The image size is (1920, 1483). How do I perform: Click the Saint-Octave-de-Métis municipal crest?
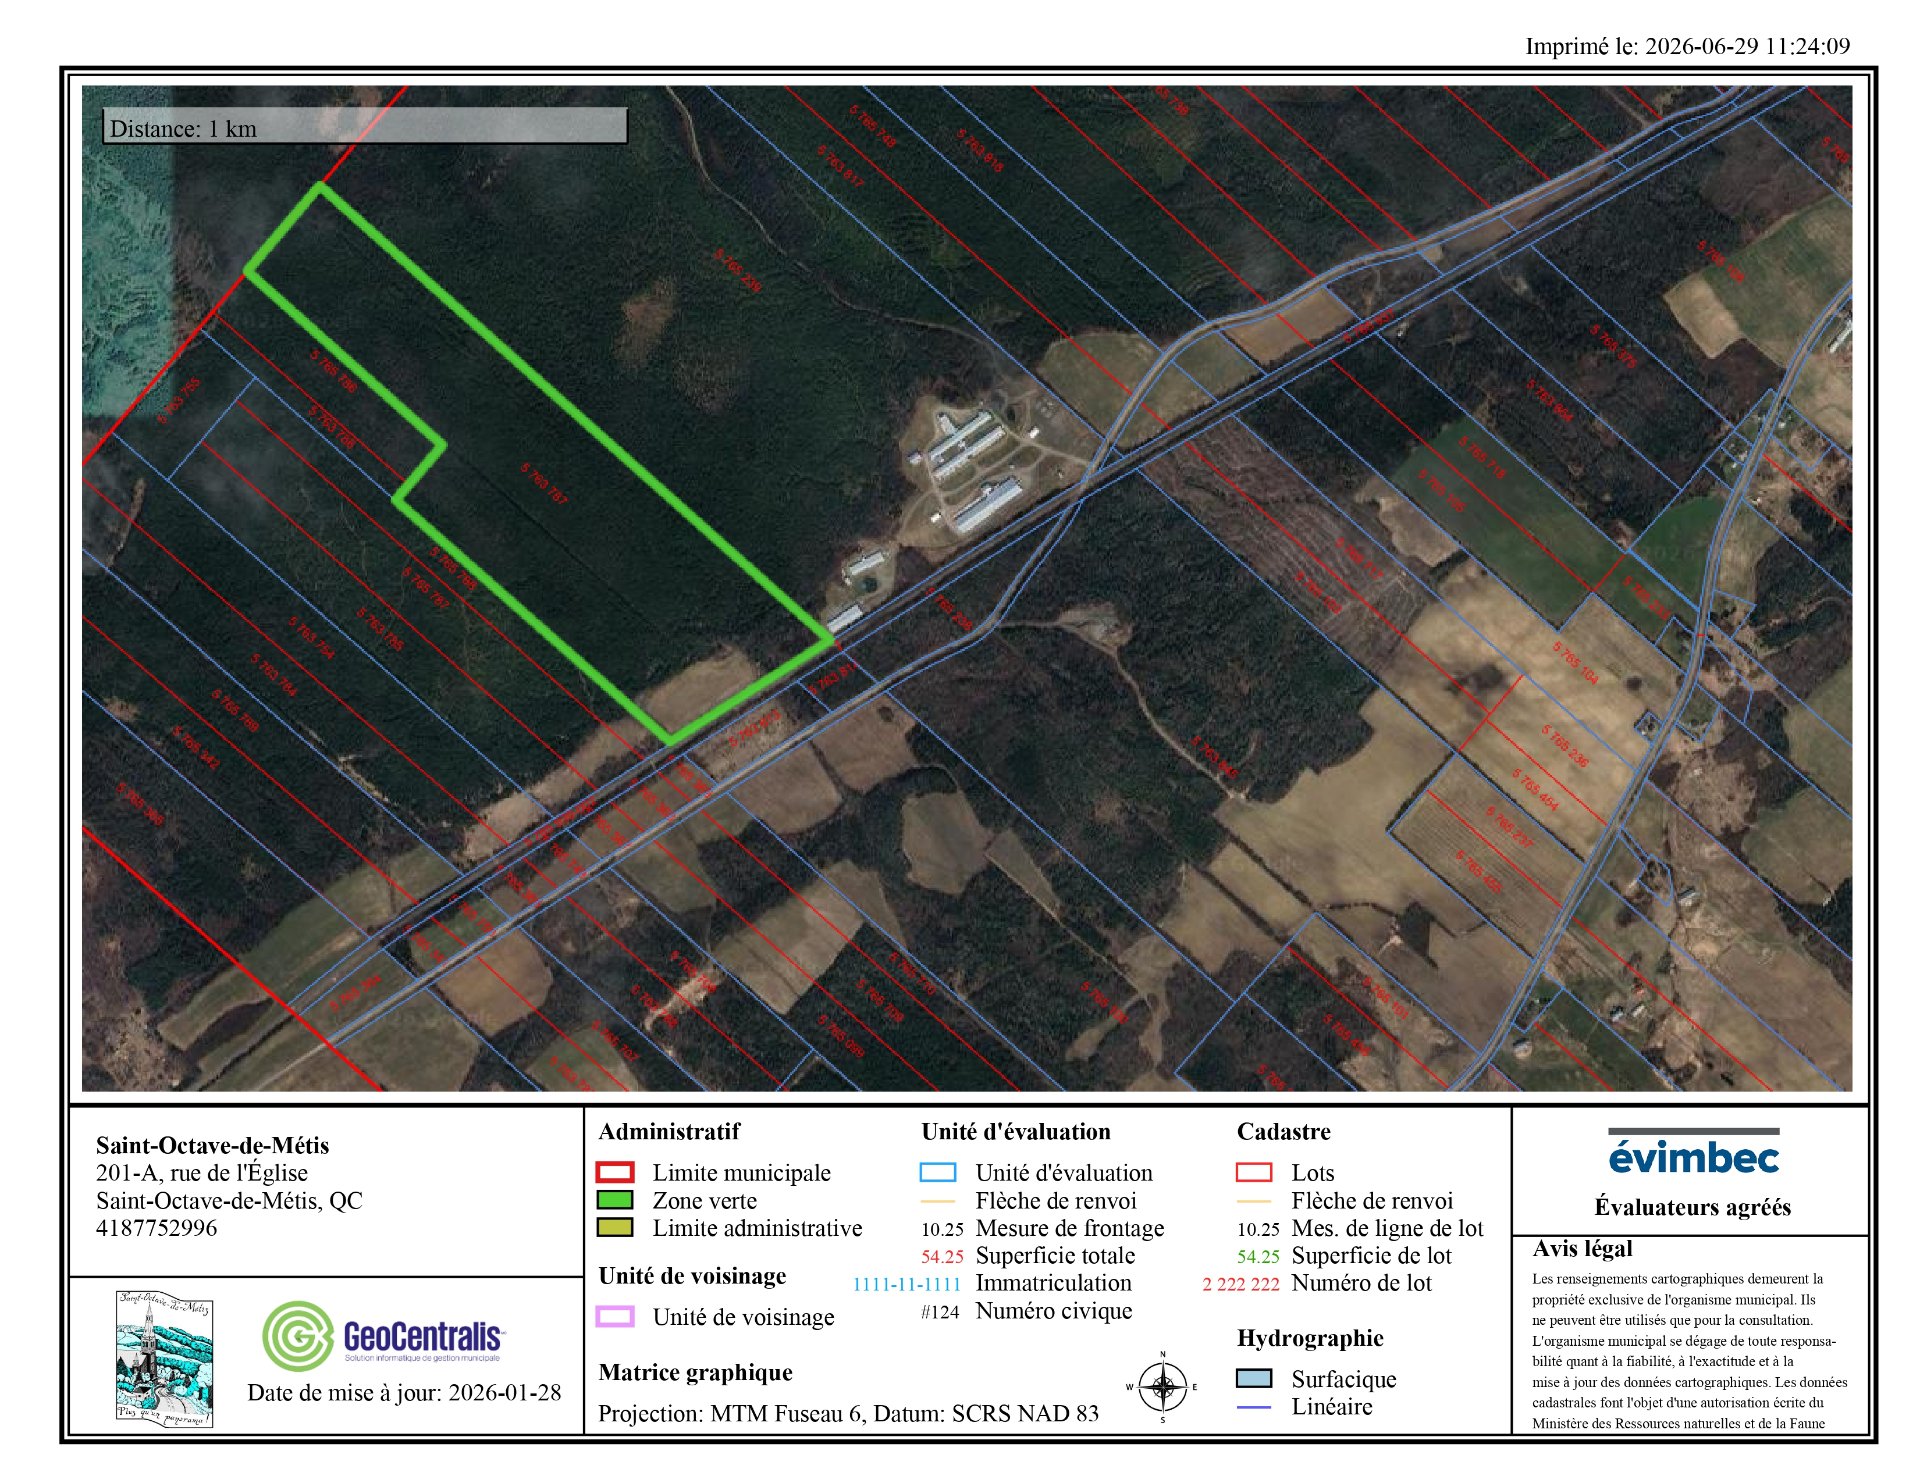pyautogui.click(x=165, y=1358)
